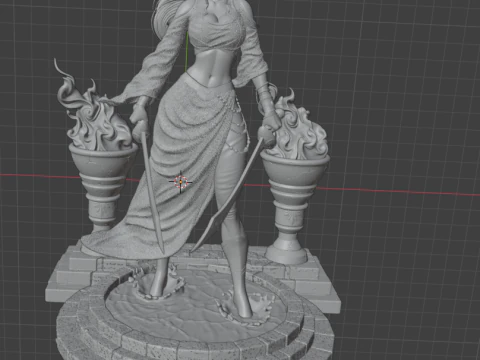The height and width of the screenshot is (360, 480).
Task: Select the curved scimitar blade
Action: pos(226,198)
